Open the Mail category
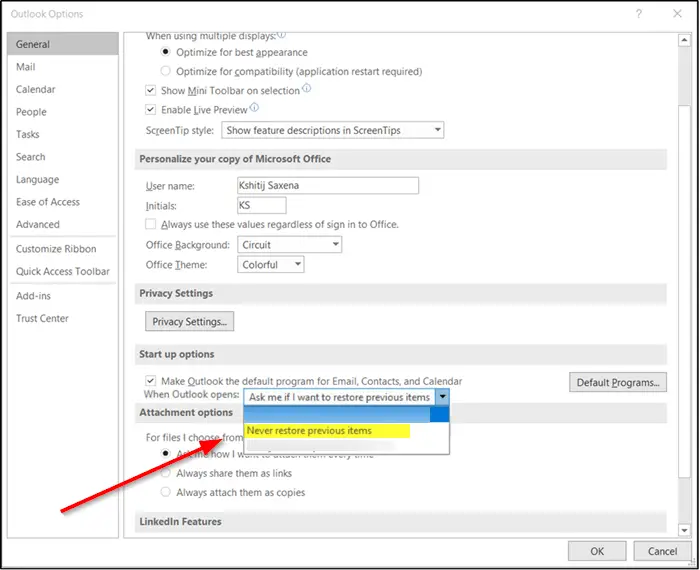700x570 pixels. [x=63, y=67]
